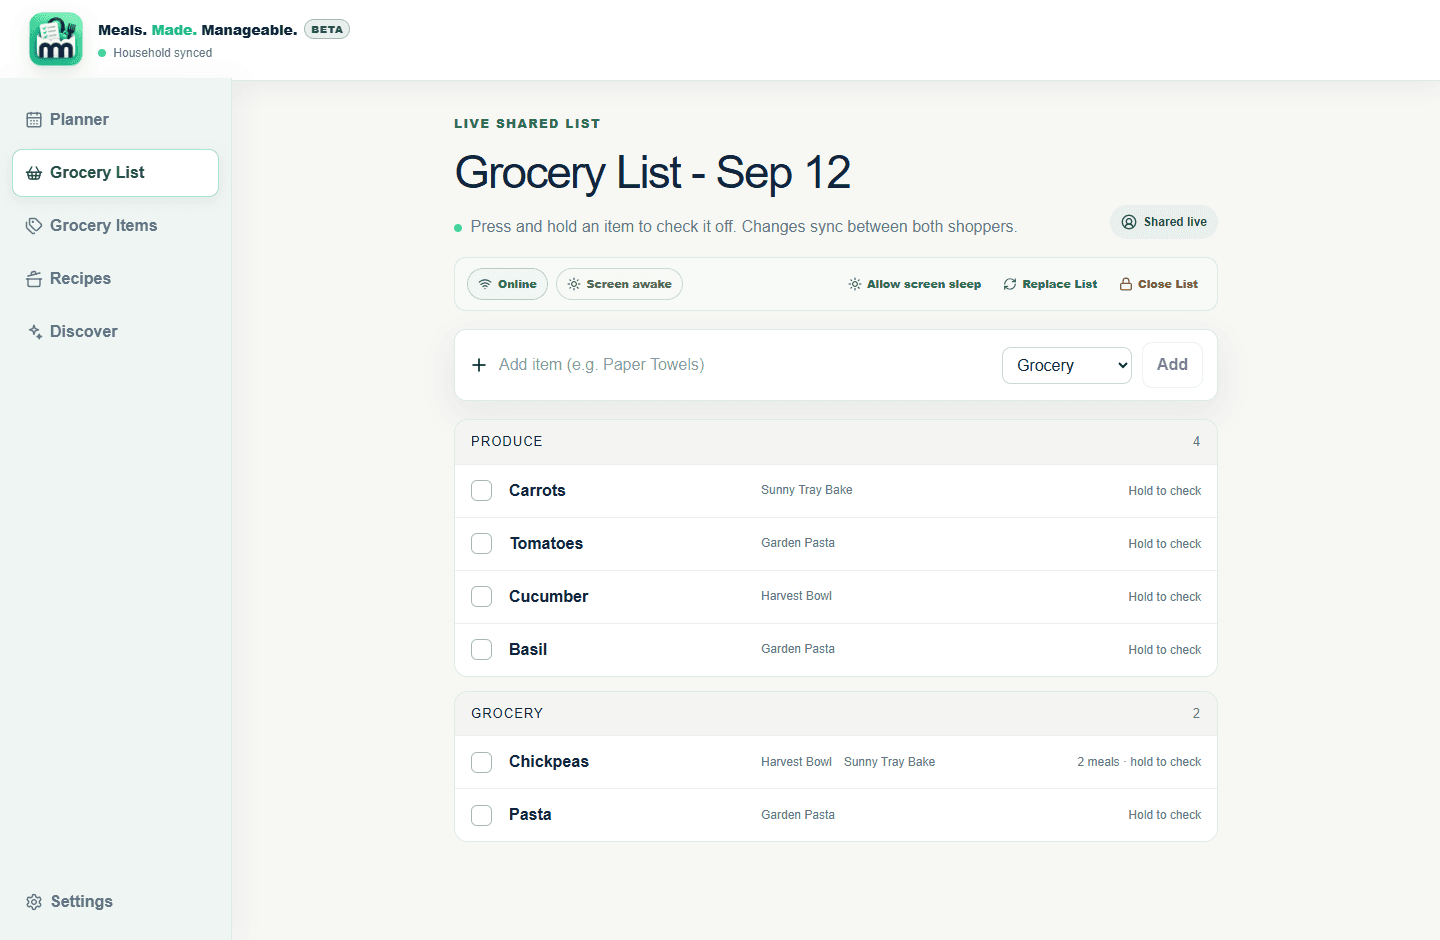Open the Grocery category dropdown

point(1067,365)
